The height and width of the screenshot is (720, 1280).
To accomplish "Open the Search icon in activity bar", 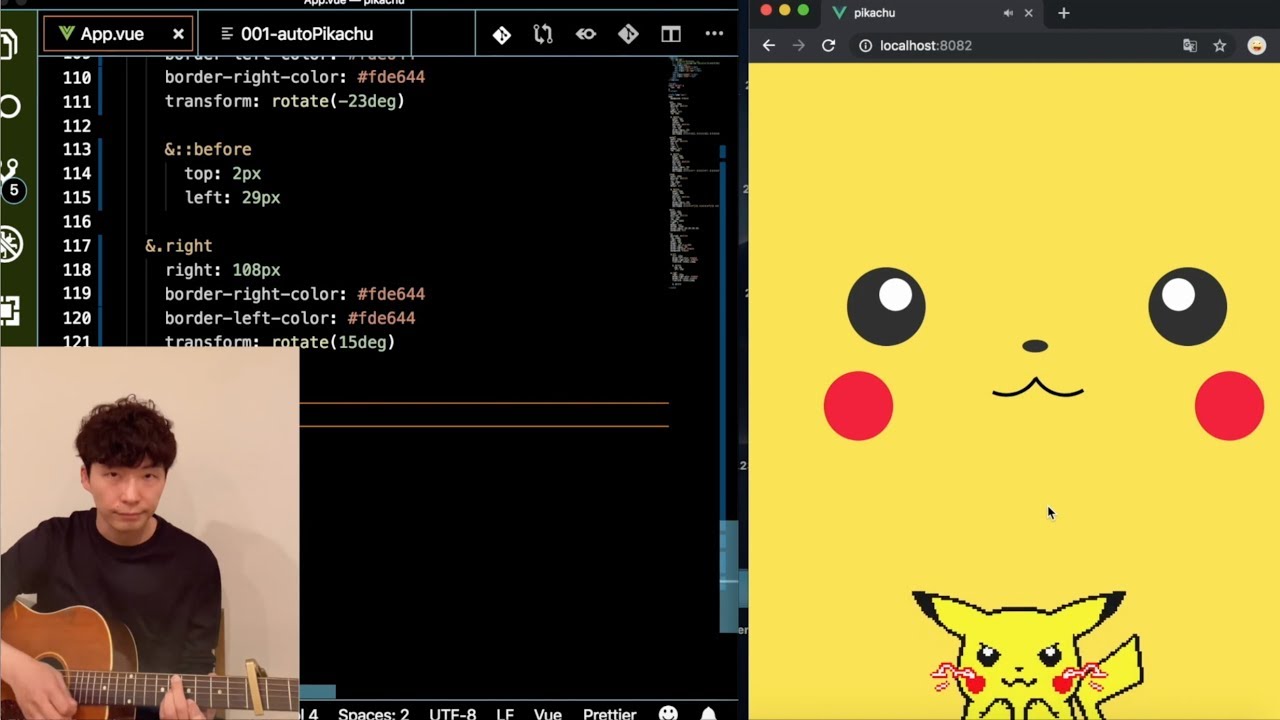I will tap(9, 106).
